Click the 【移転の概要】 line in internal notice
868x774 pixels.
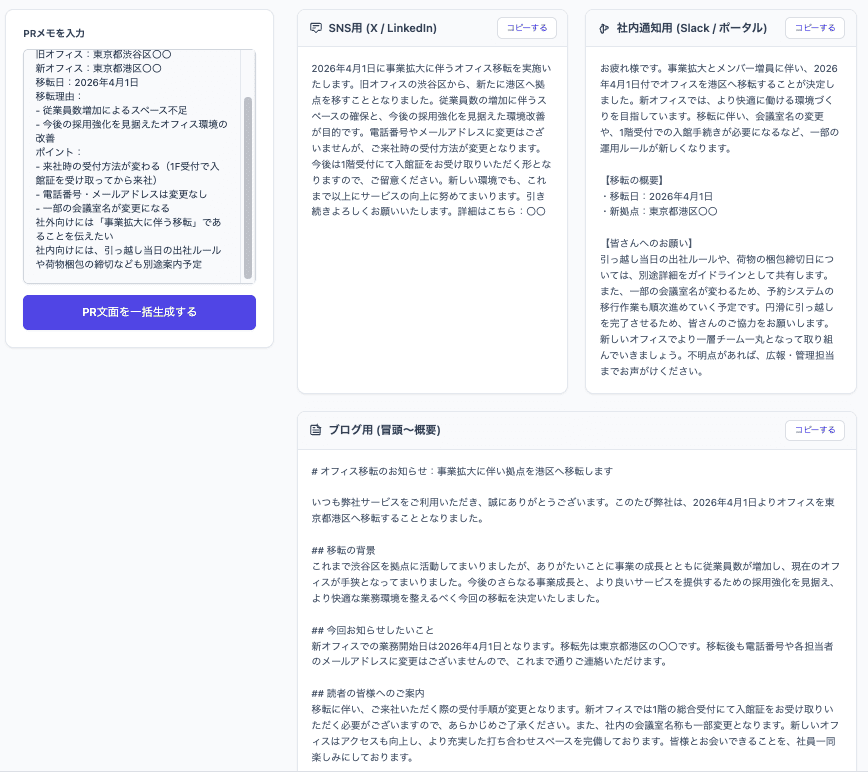coord(633,180)
